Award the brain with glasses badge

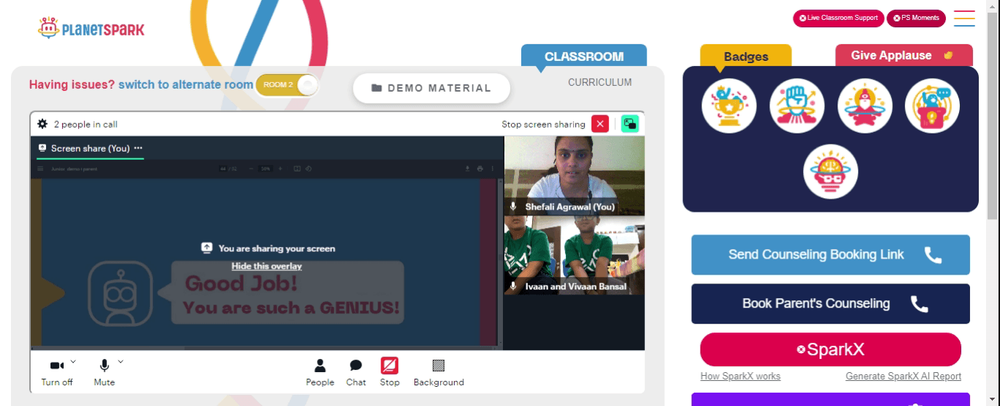pos(830,171)
